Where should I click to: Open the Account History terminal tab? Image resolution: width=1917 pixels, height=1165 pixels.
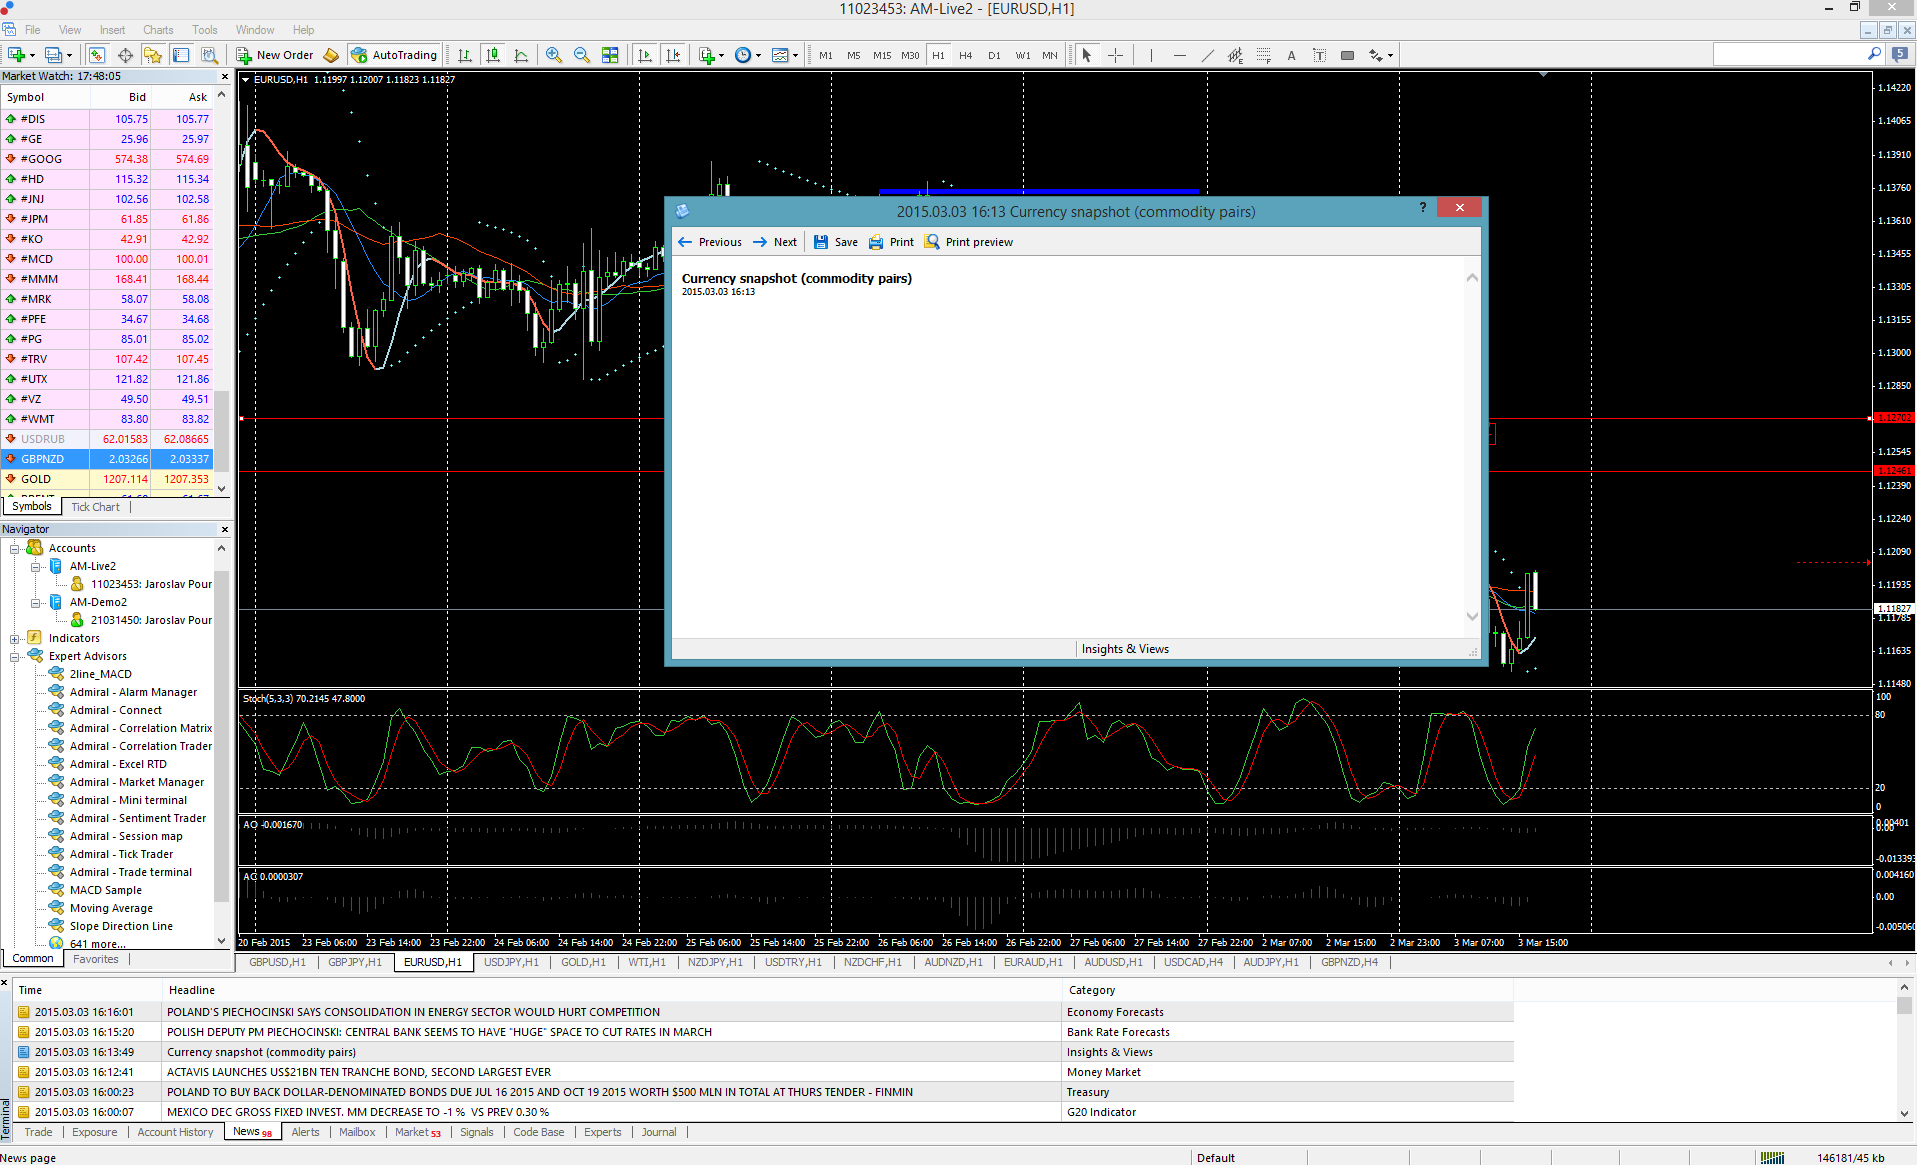(x=175, y=1132)
